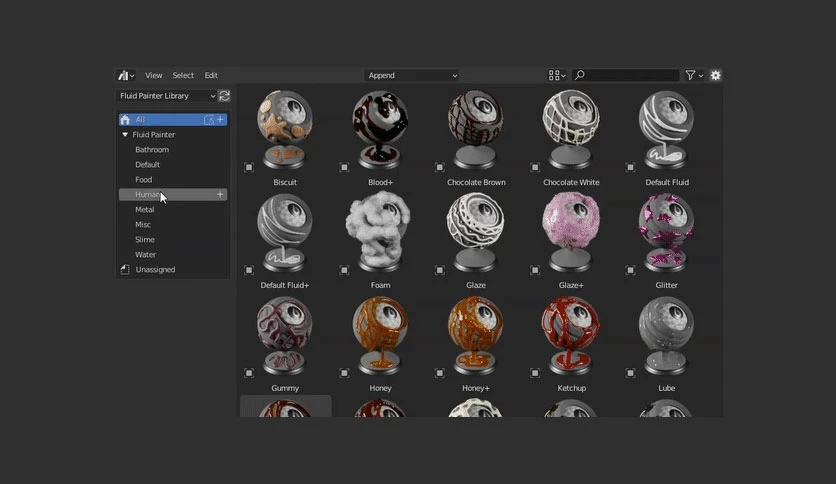Select the Honey+ material thumbnail
The width and height of the screenshot is (836, 484).
pos(476,336)
